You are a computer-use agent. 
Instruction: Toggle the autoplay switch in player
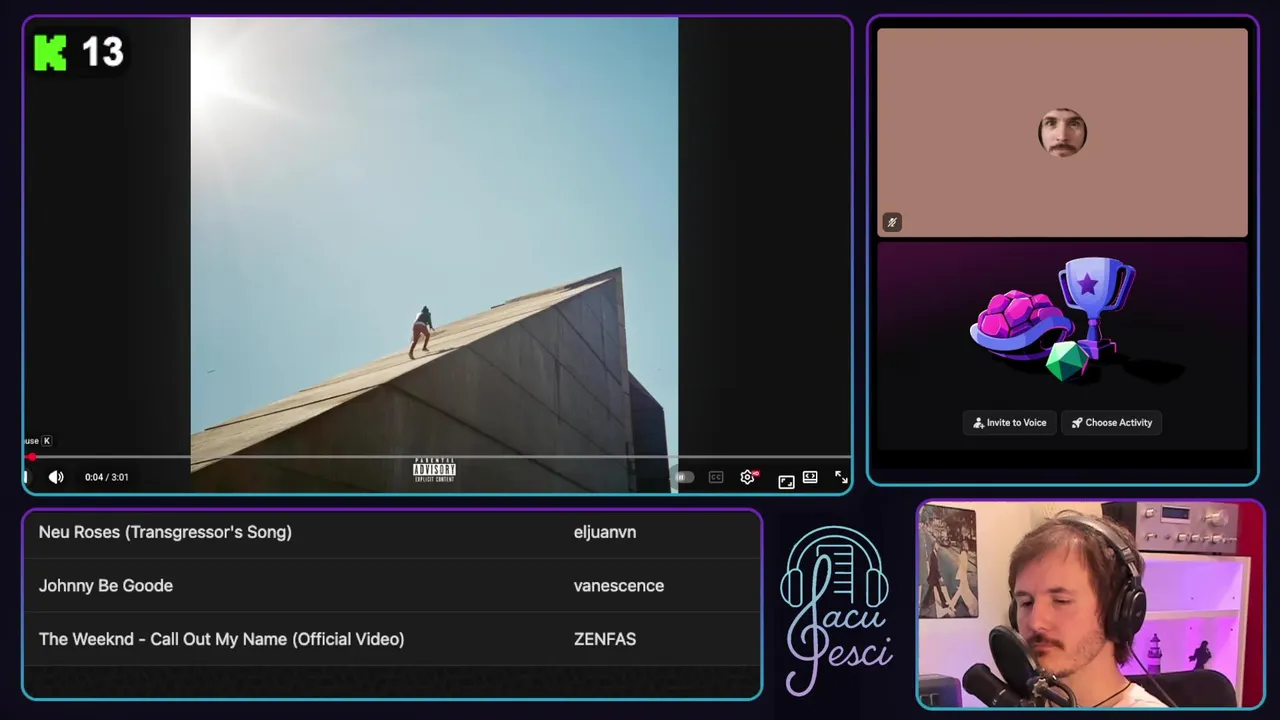(x=684, y=477)
